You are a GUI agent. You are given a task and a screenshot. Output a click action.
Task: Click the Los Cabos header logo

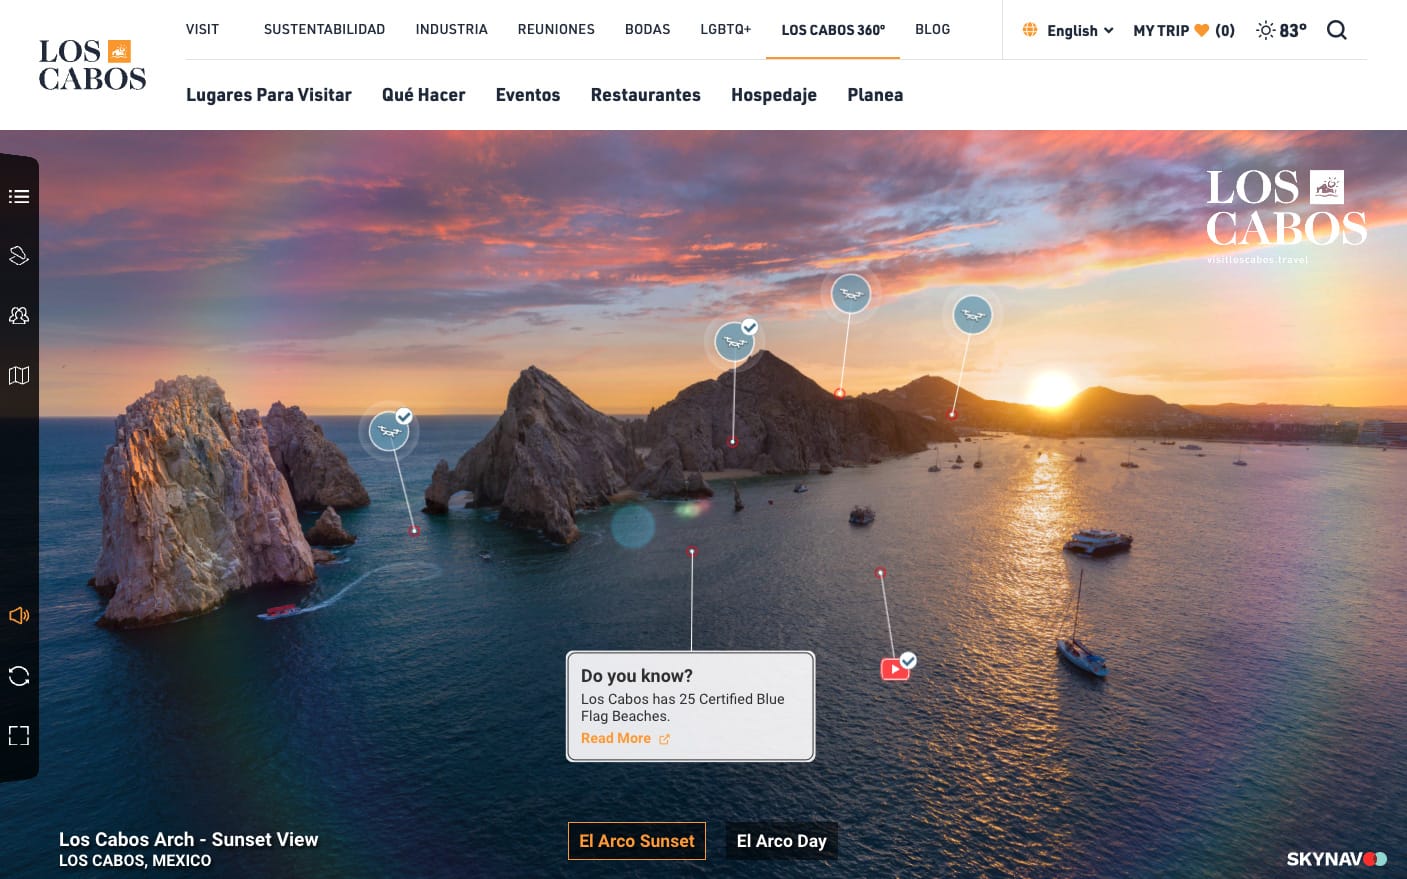coord(92,65)
